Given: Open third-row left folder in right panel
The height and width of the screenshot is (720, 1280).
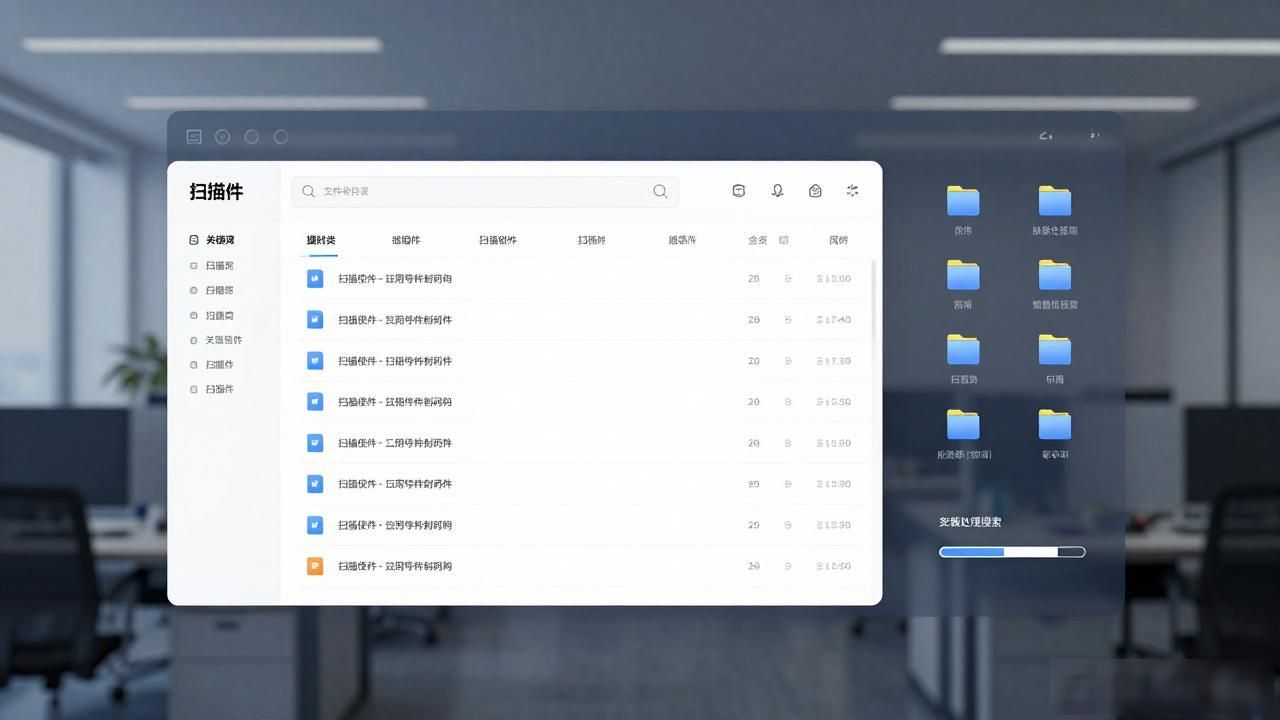Looking at the screenshot, I should pyautogui.click(x=963, y=349).
